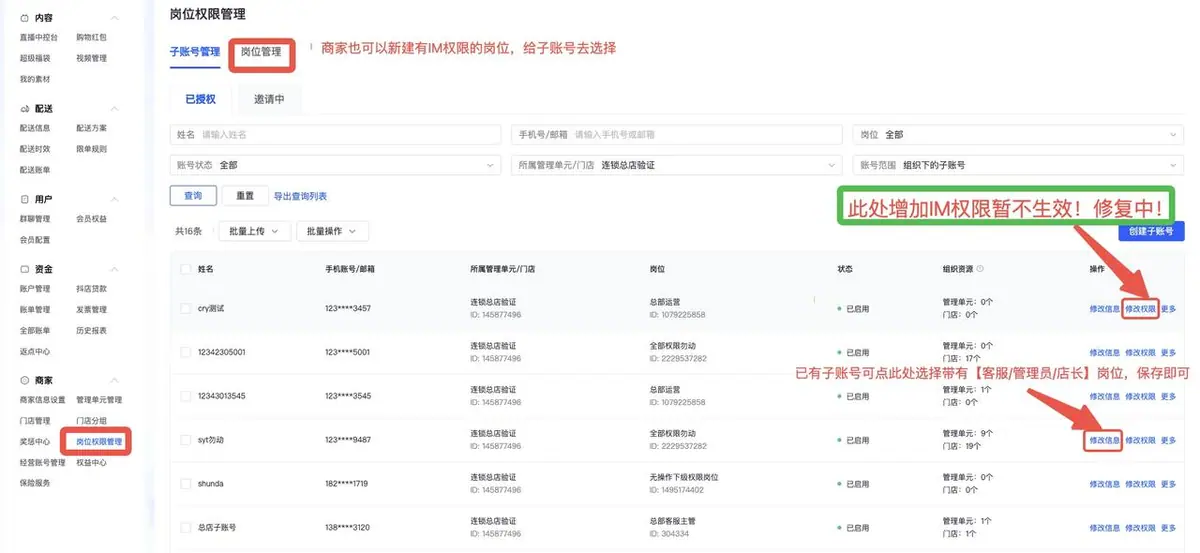1200x553 pixels.
Task: Open 购物红包 in the sidebar
Action: click(x=91, y=37)
